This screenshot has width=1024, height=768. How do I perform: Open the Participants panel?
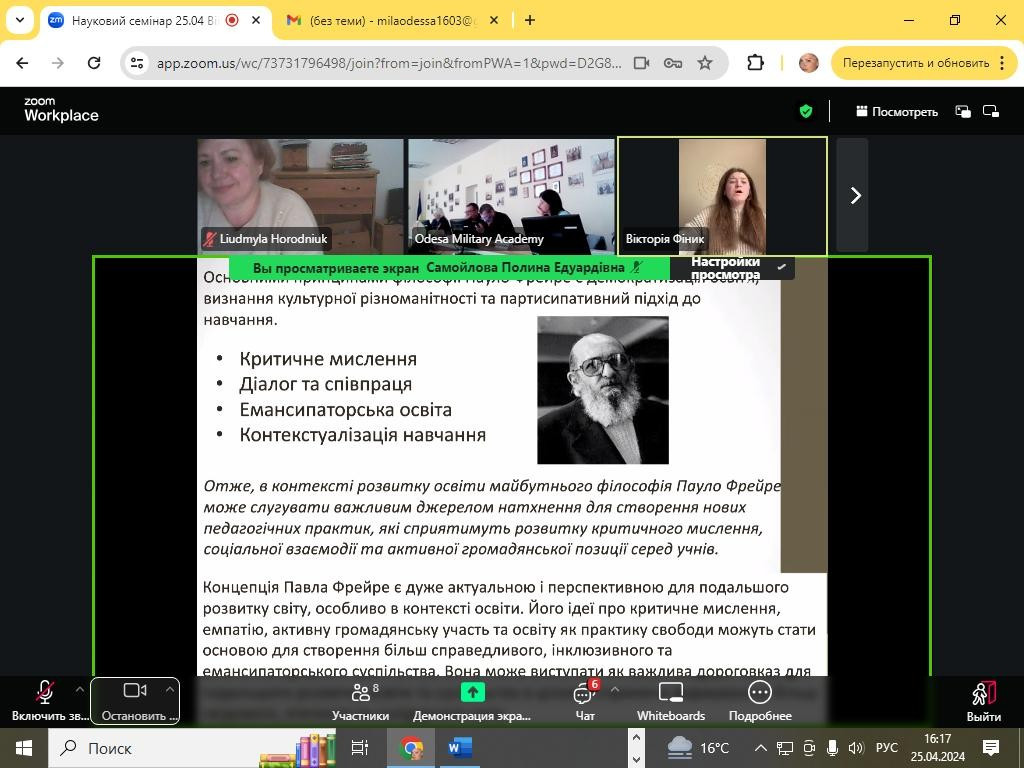tap(360, 700)
